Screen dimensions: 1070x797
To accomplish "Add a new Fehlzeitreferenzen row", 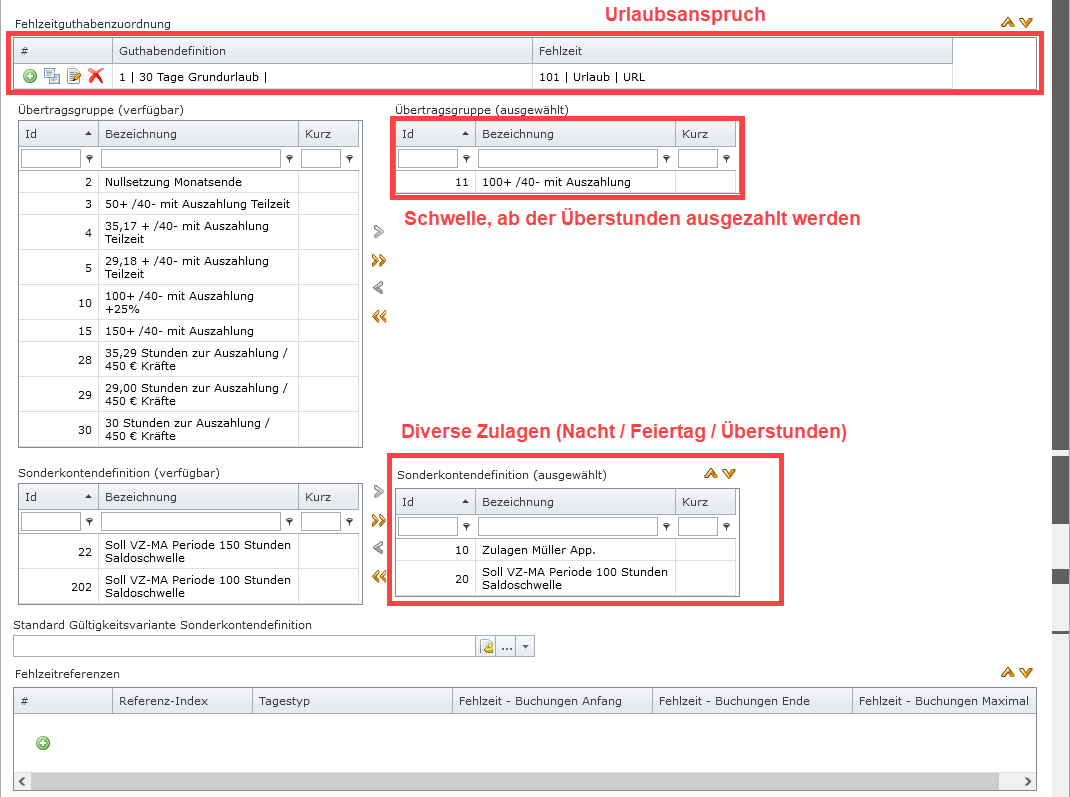I will 43,743.
